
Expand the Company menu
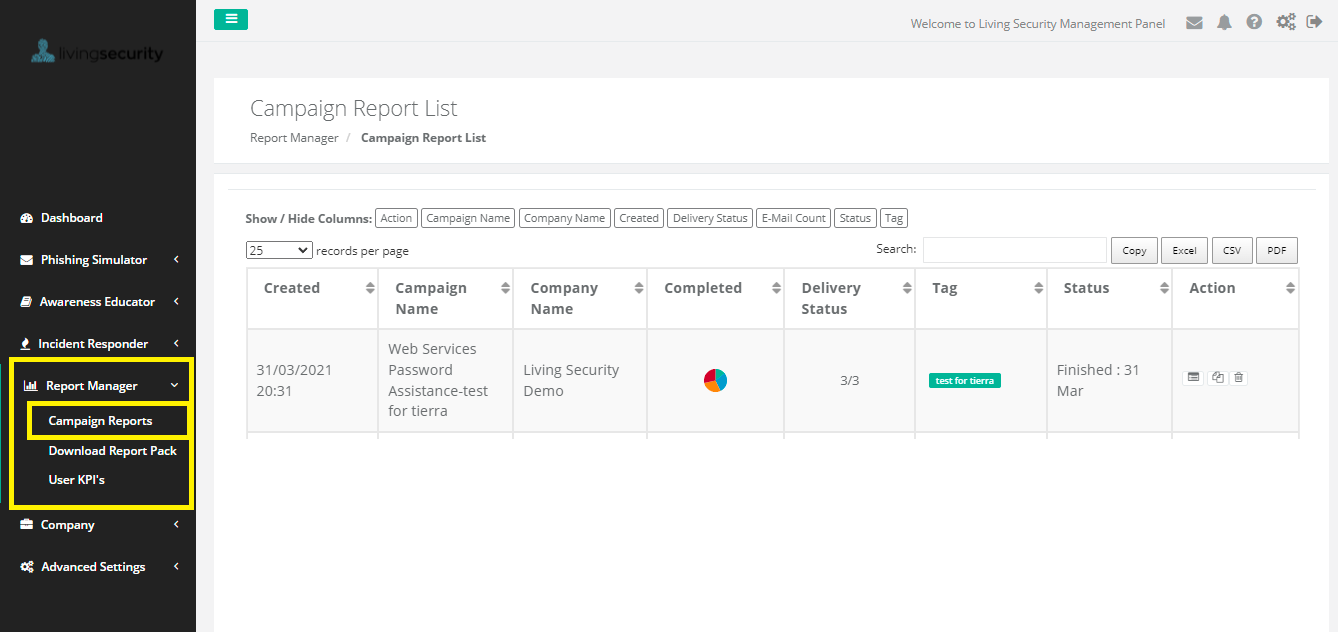coord(98,524)
